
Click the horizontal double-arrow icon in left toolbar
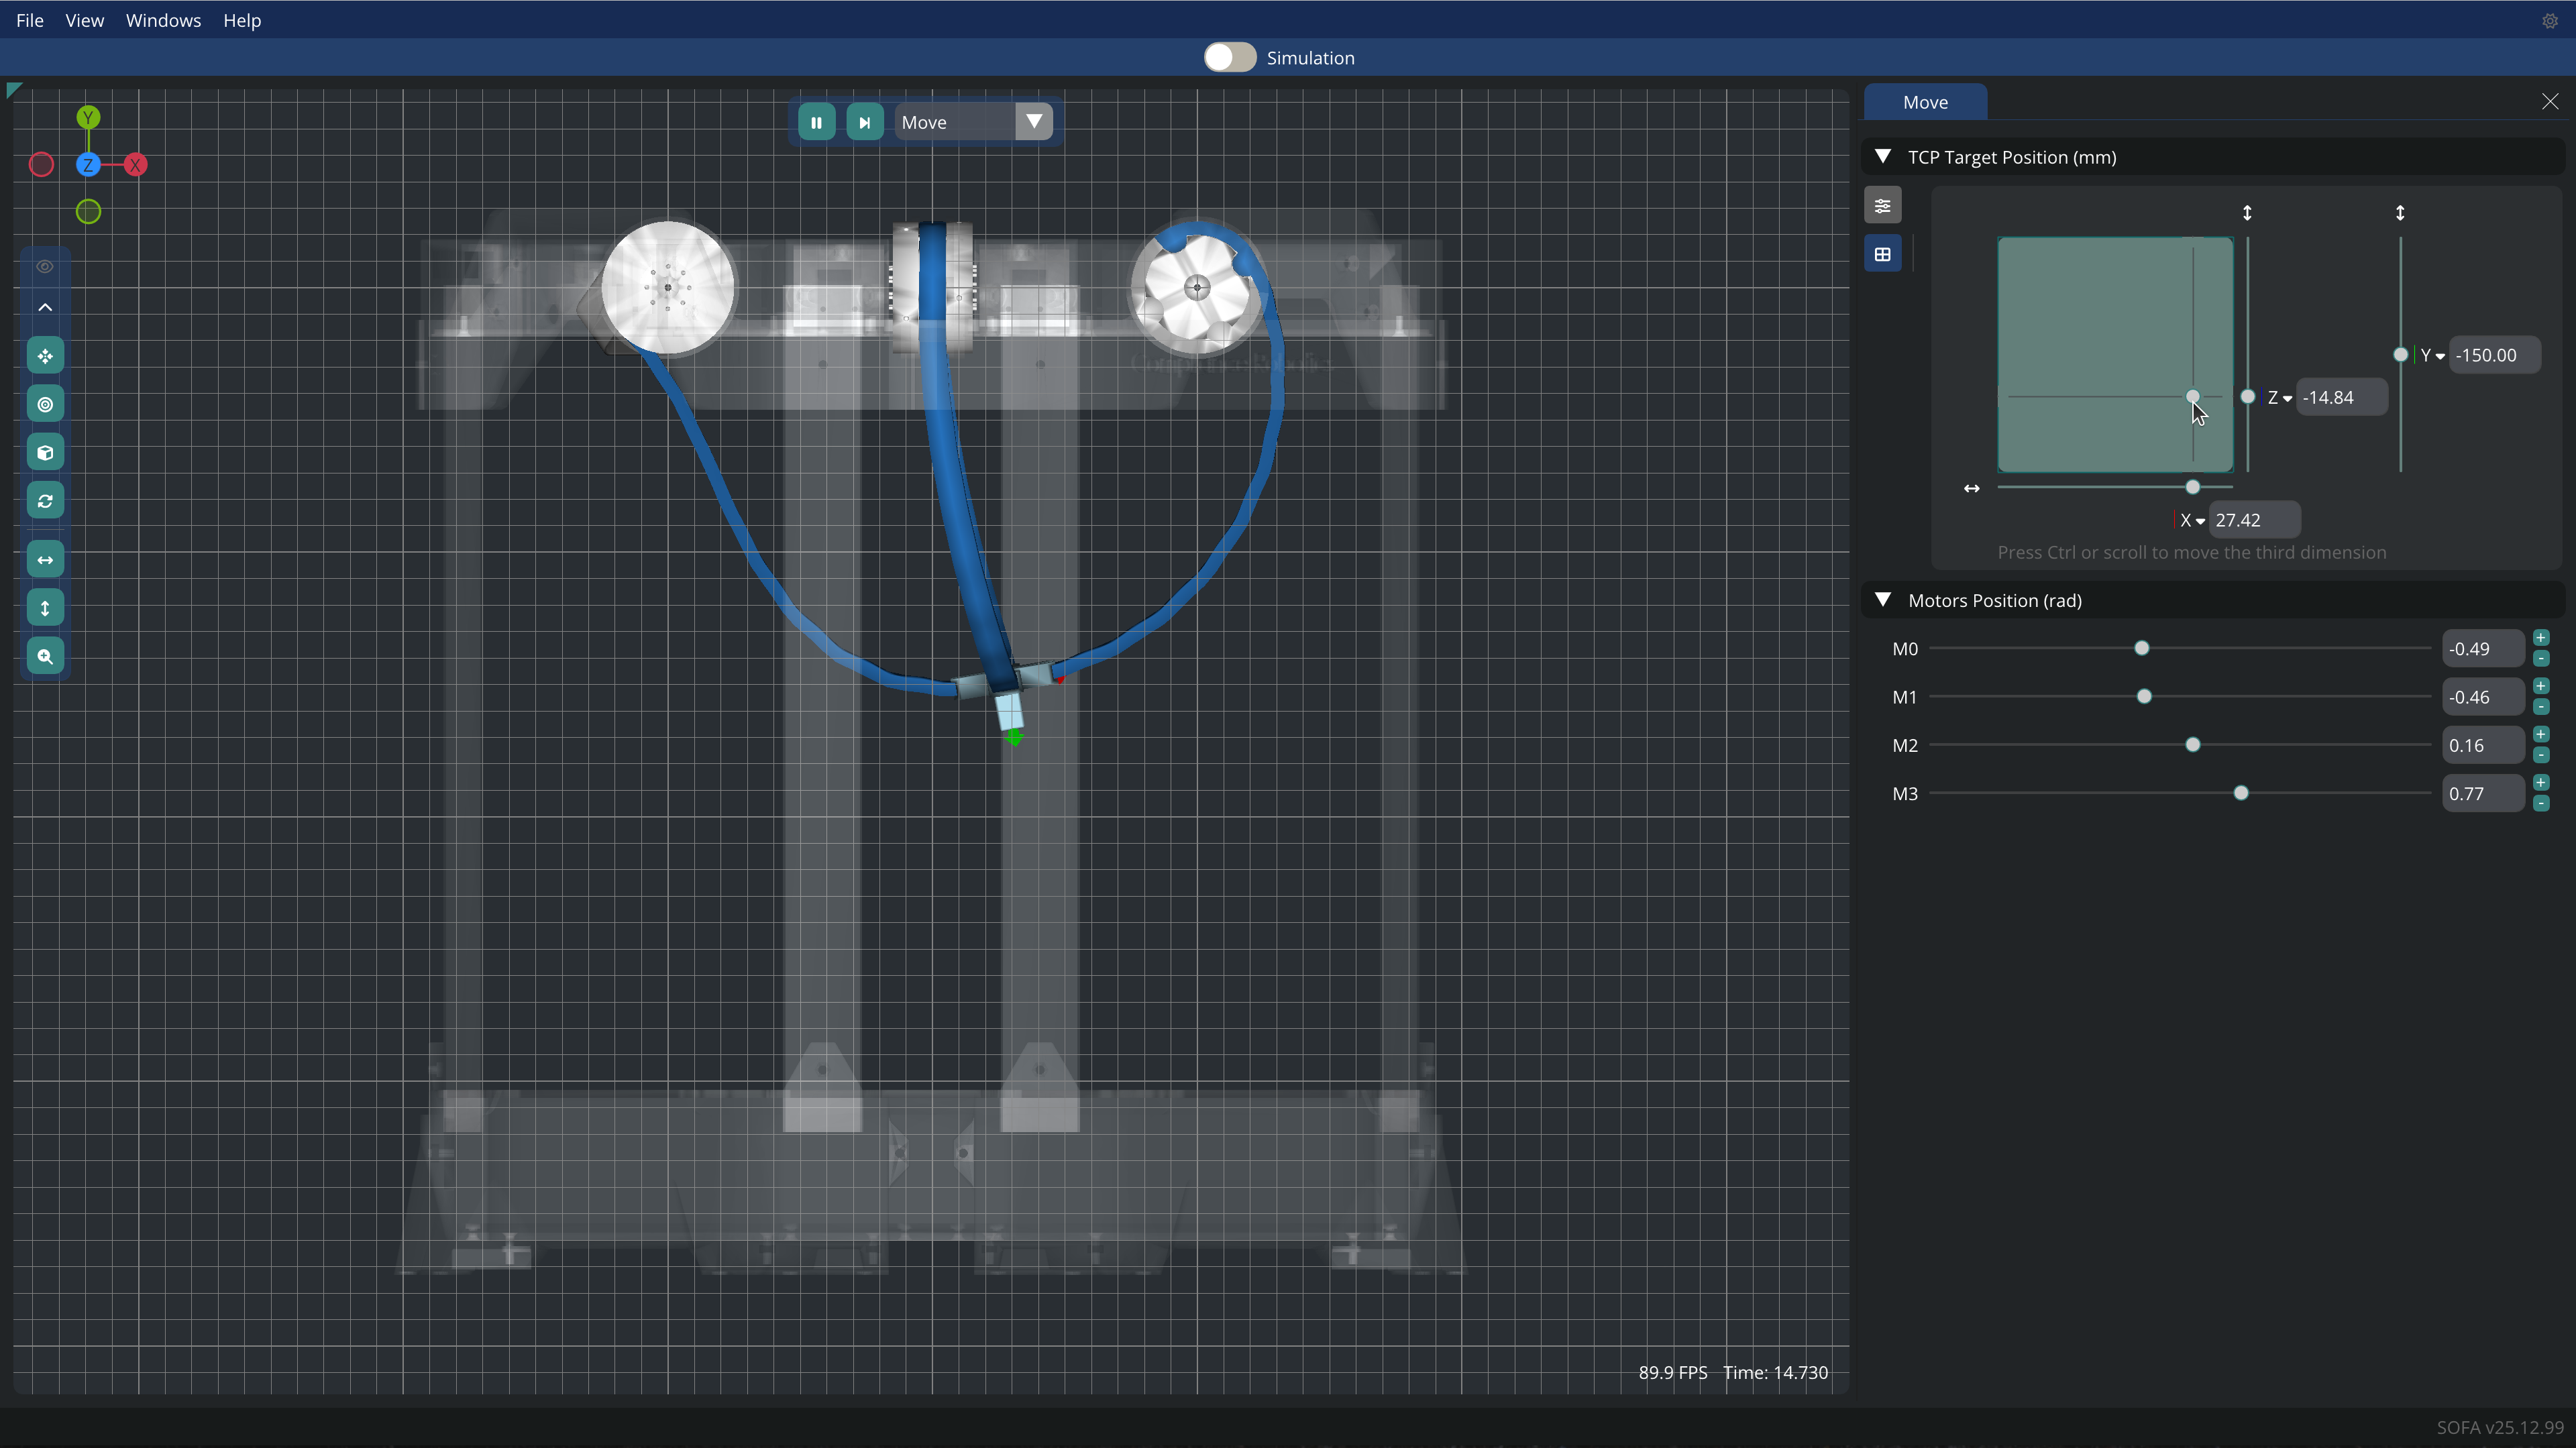click(45, 559)
